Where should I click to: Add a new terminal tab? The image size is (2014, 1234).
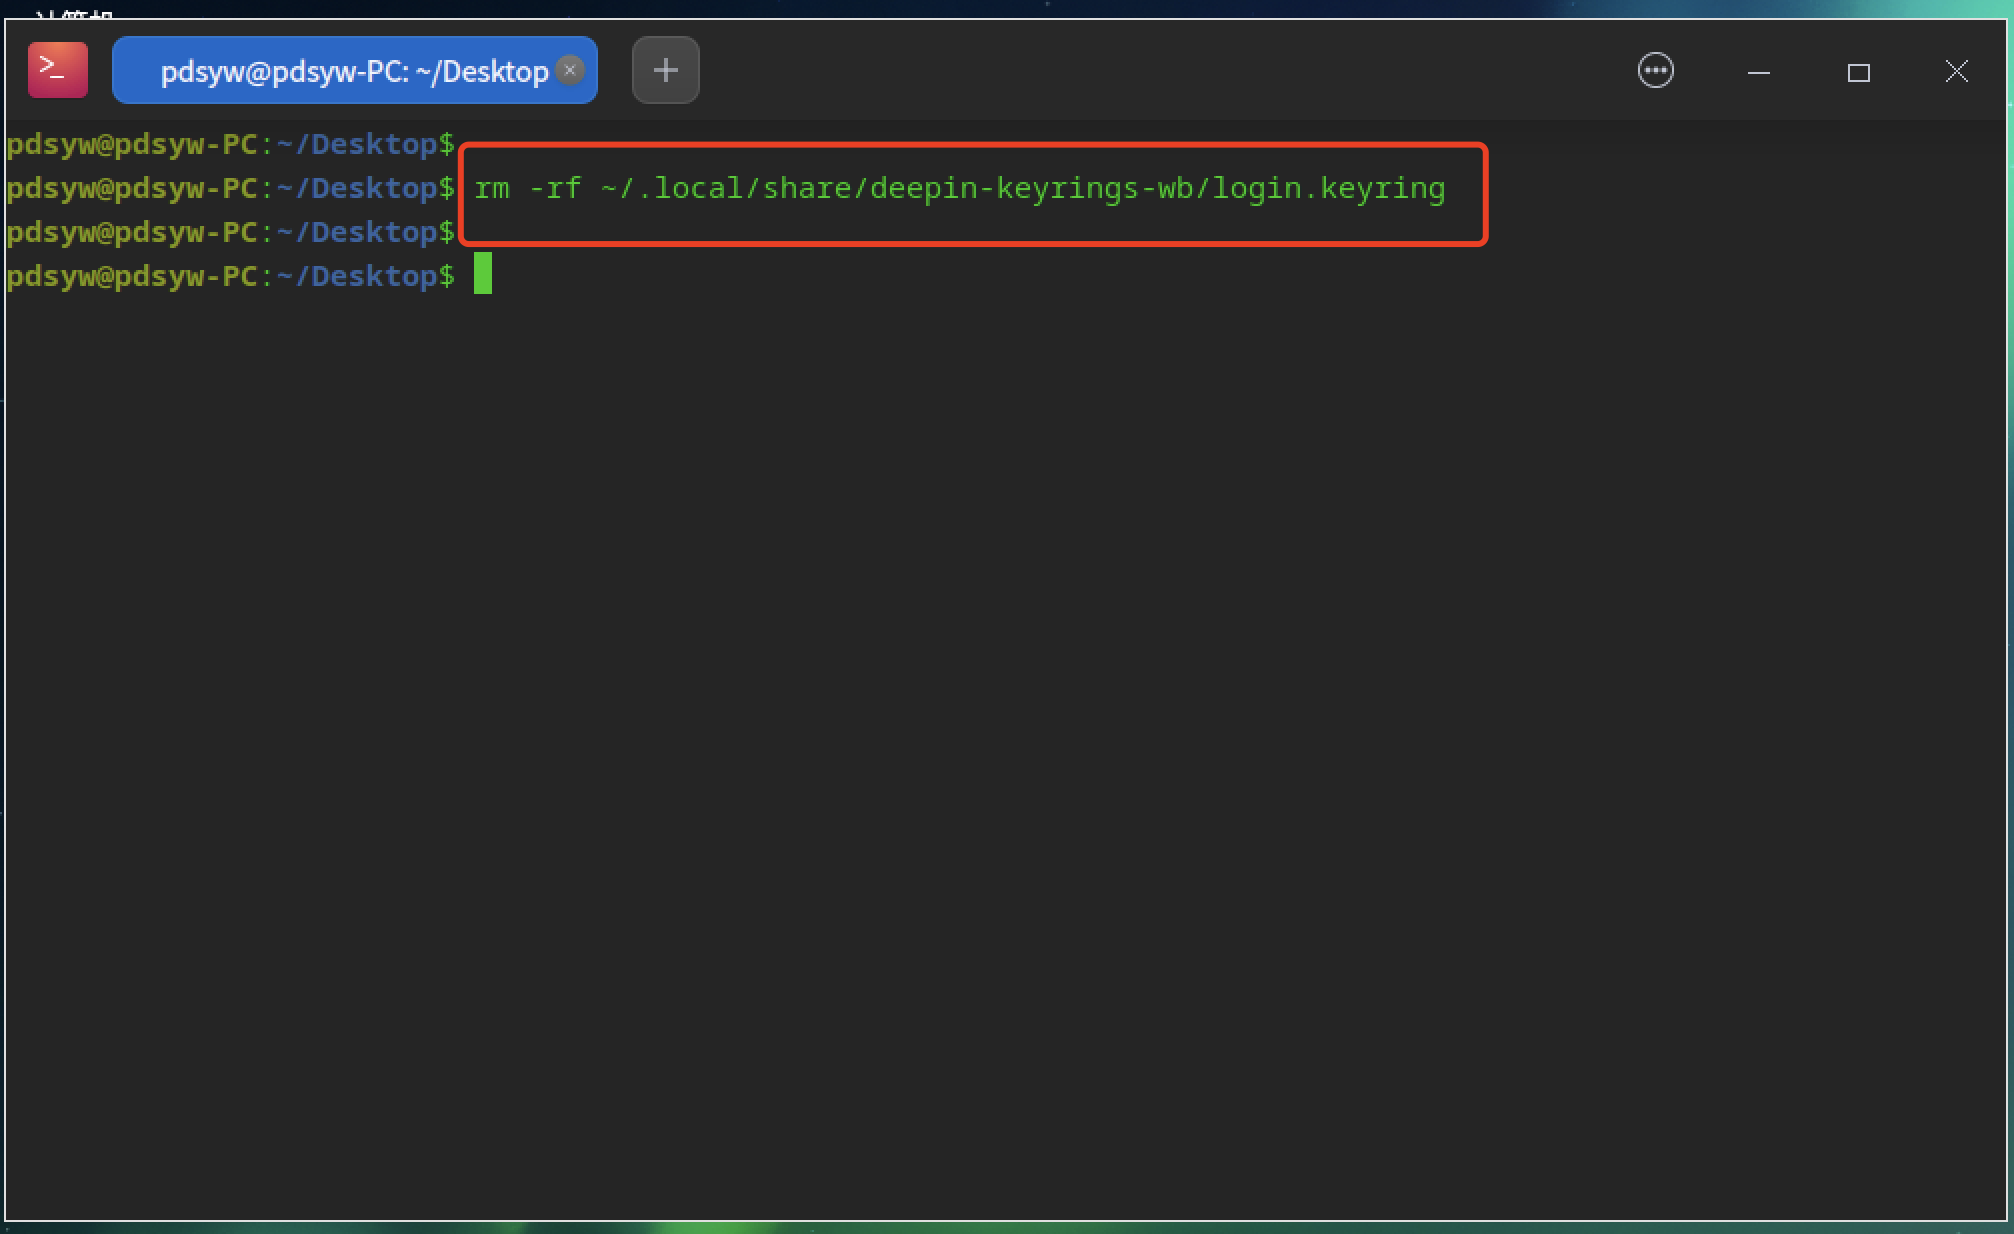pos(665,70)
